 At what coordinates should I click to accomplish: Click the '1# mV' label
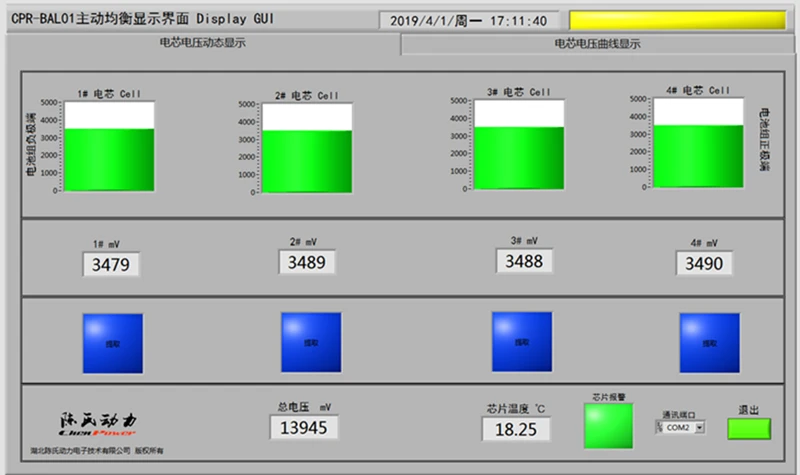pyautogui.click(x=106, y=244)
